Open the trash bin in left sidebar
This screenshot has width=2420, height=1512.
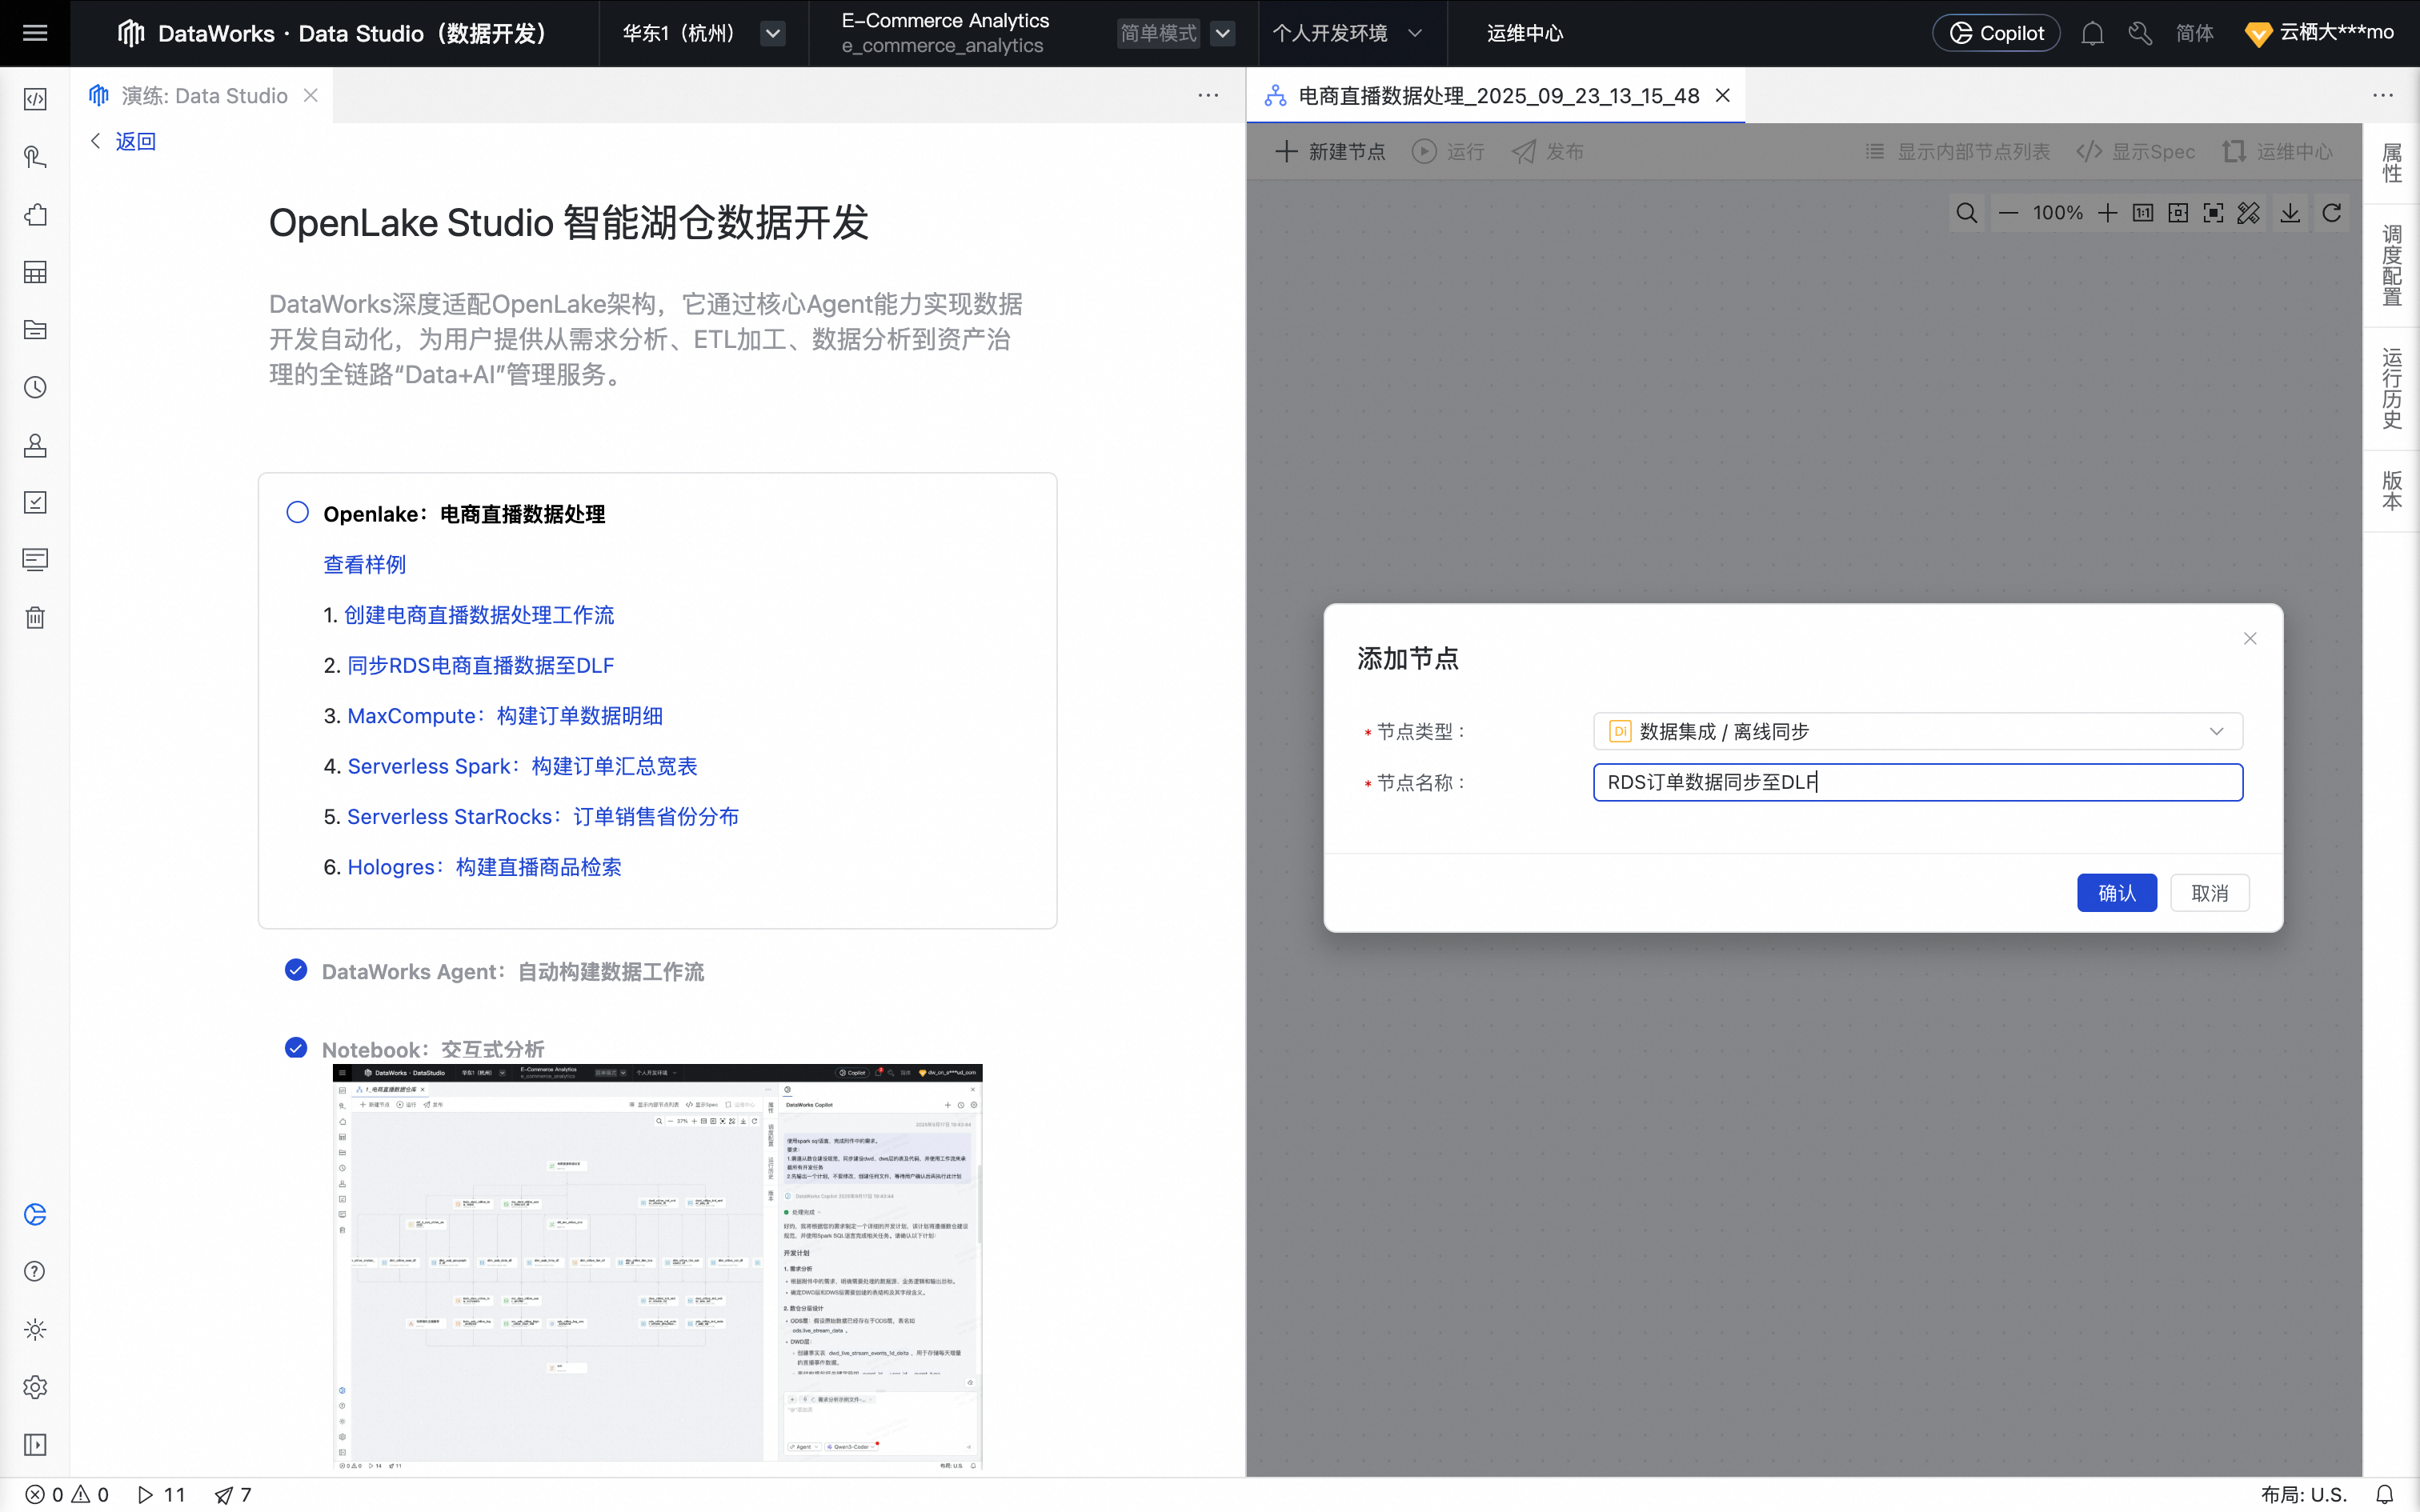(x=35, y=617)
